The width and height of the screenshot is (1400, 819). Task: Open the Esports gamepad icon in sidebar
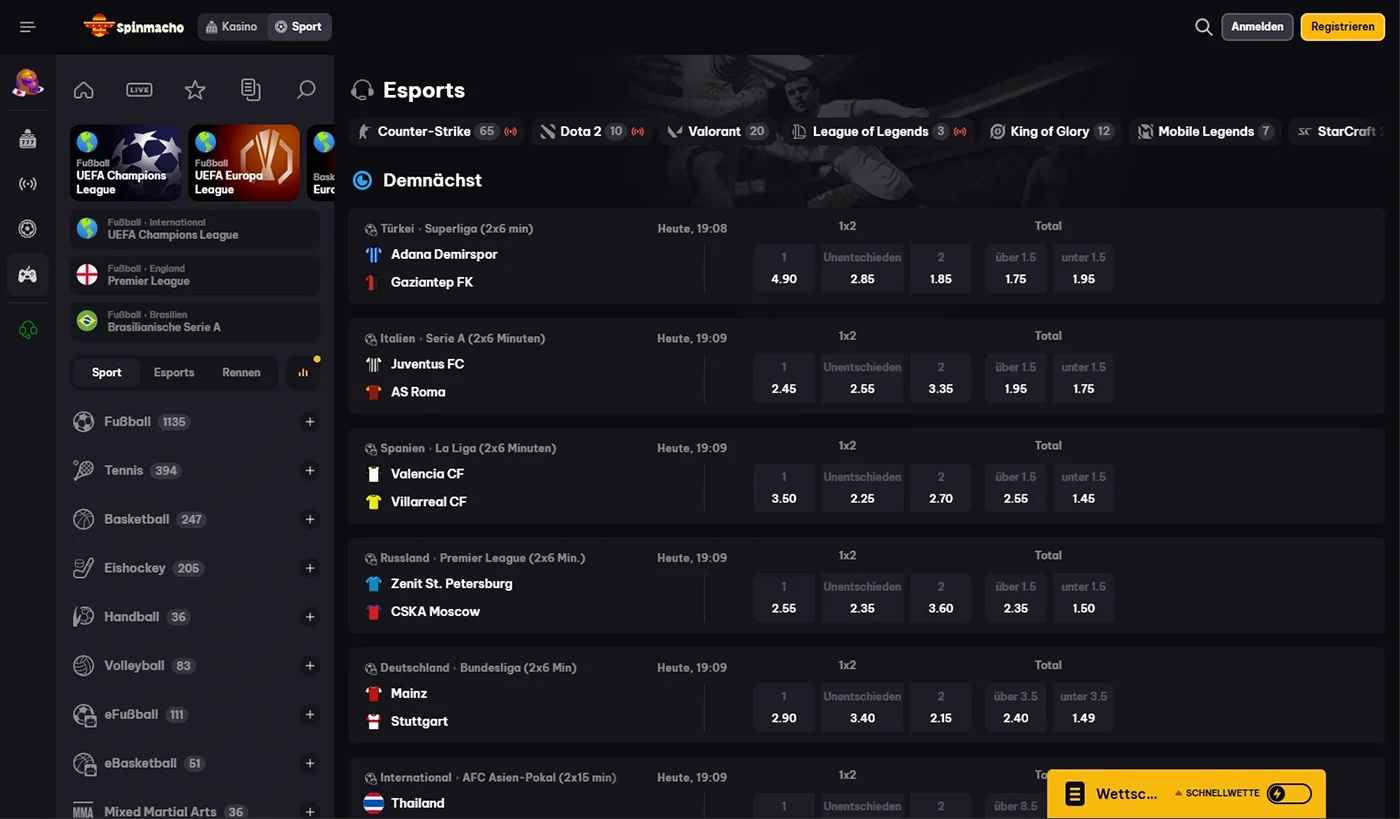(27, 274)
